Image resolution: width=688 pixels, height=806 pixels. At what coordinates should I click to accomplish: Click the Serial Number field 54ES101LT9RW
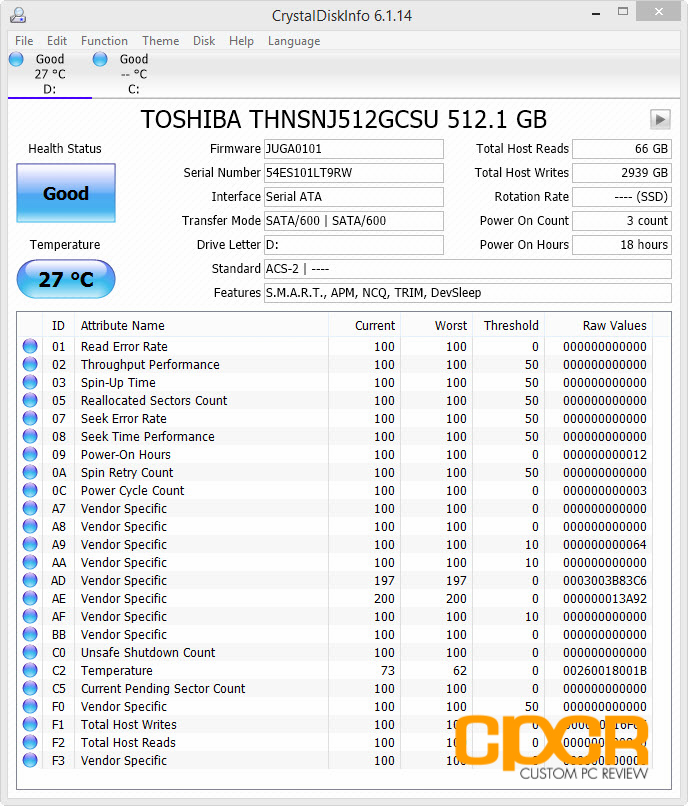tap(354, 173)
